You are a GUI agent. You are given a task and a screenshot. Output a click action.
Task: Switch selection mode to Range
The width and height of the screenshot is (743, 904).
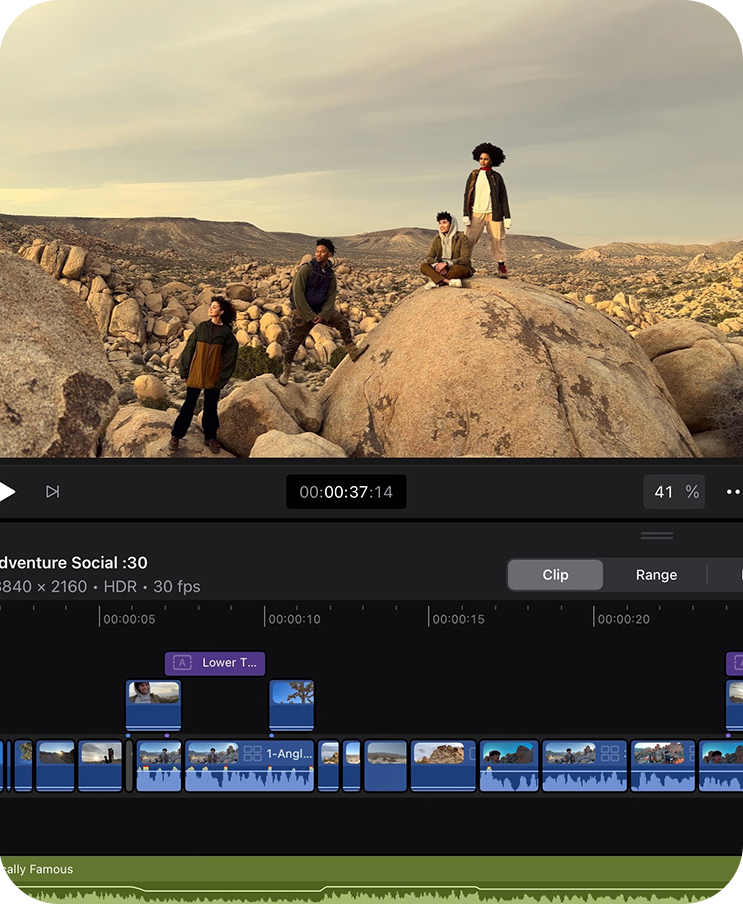(656, 575)
